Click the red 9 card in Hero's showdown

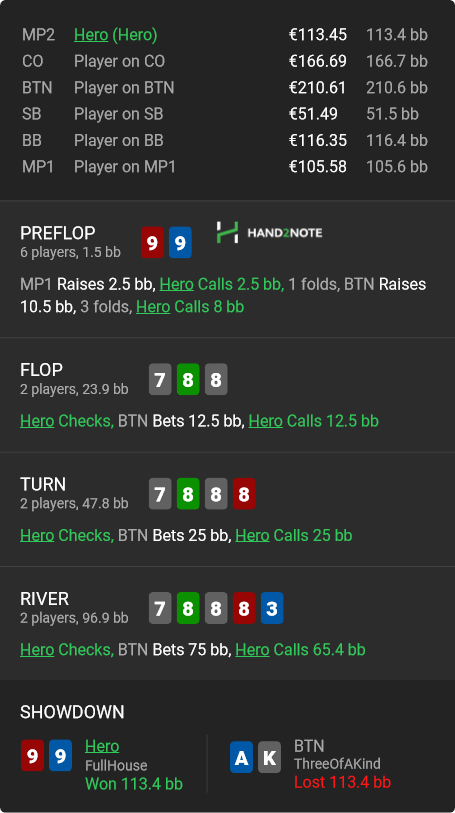32,755
